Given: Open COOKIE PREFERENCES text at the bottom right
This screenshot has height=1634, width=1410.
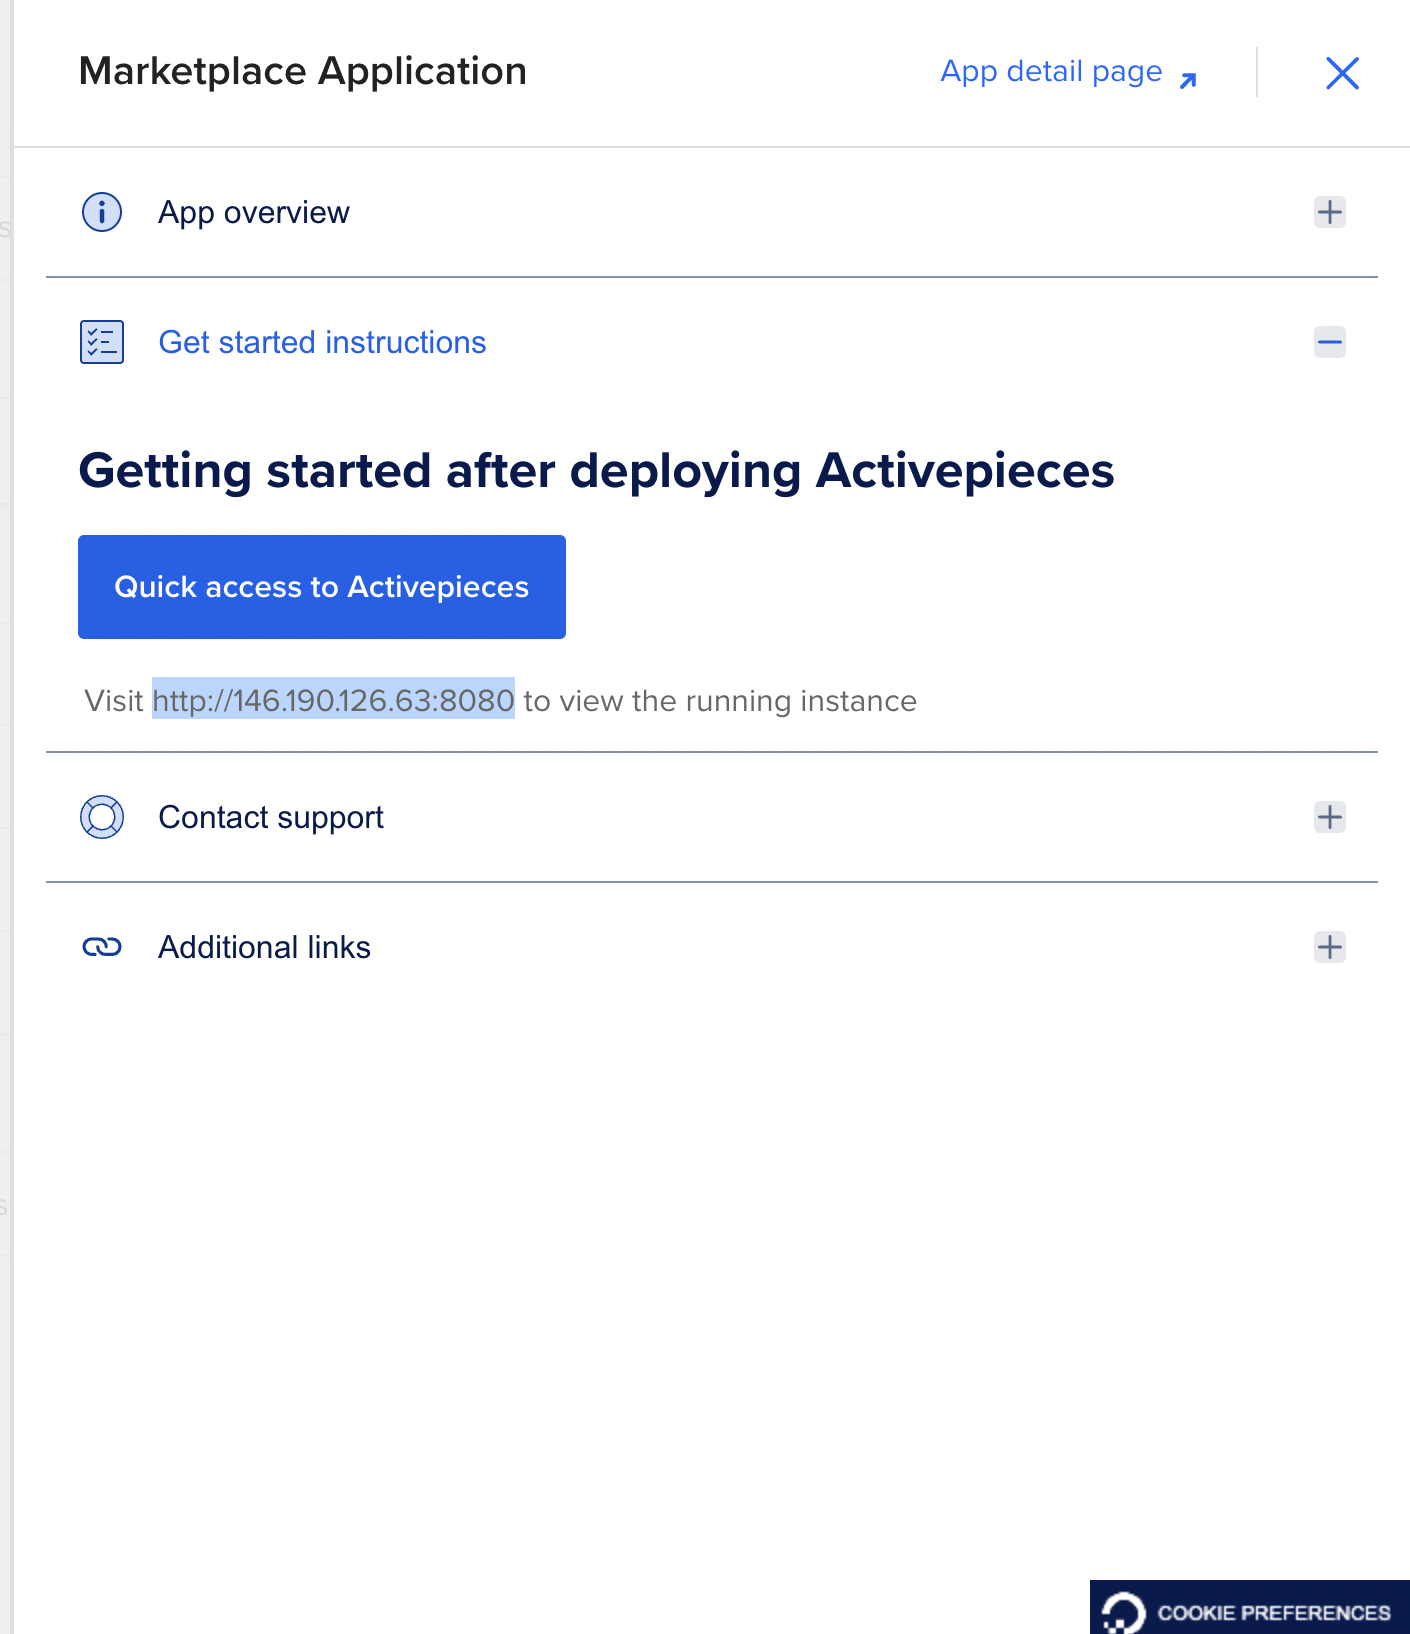Looking at the screenshot, I should click(x=1273, y=1612).
